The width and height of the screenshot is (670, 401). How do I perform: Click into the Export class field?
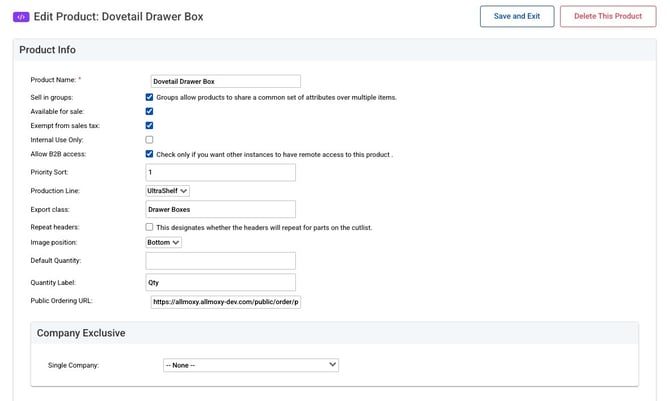click(x=220, y=209)
